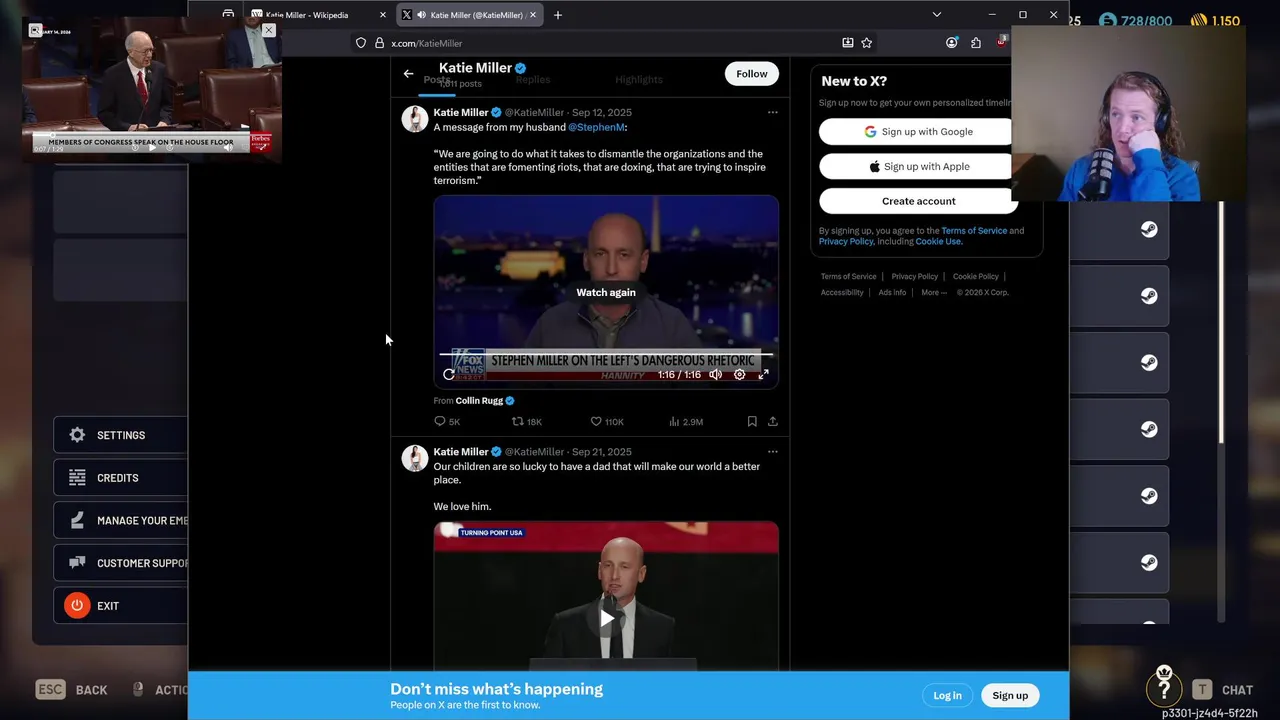The width and height of the screenshot is (1280, 720).
Task: Replay the Fox News video
Action: click(448, 375)
